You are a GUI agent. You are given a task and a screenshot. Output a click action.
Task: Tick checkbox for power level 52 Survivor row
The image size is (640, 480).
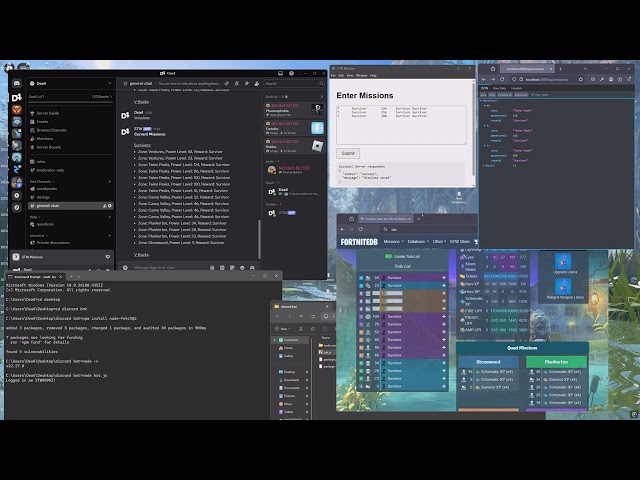(361, 332)
